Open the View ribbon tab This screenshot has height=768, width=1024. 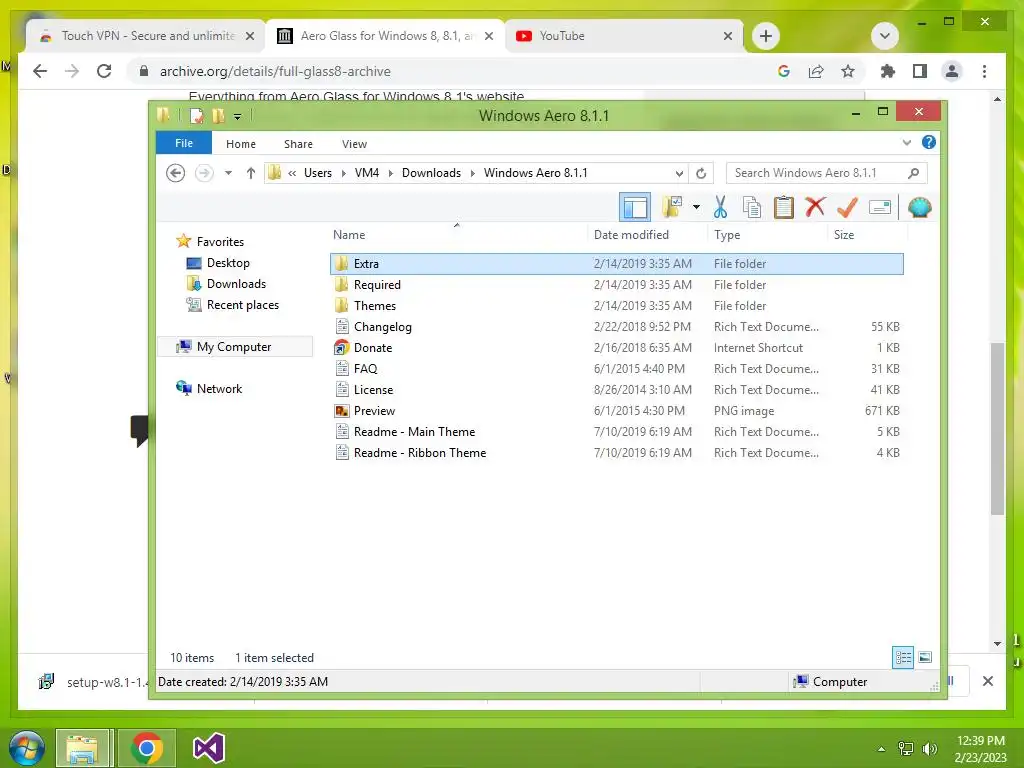pos(354,144)
